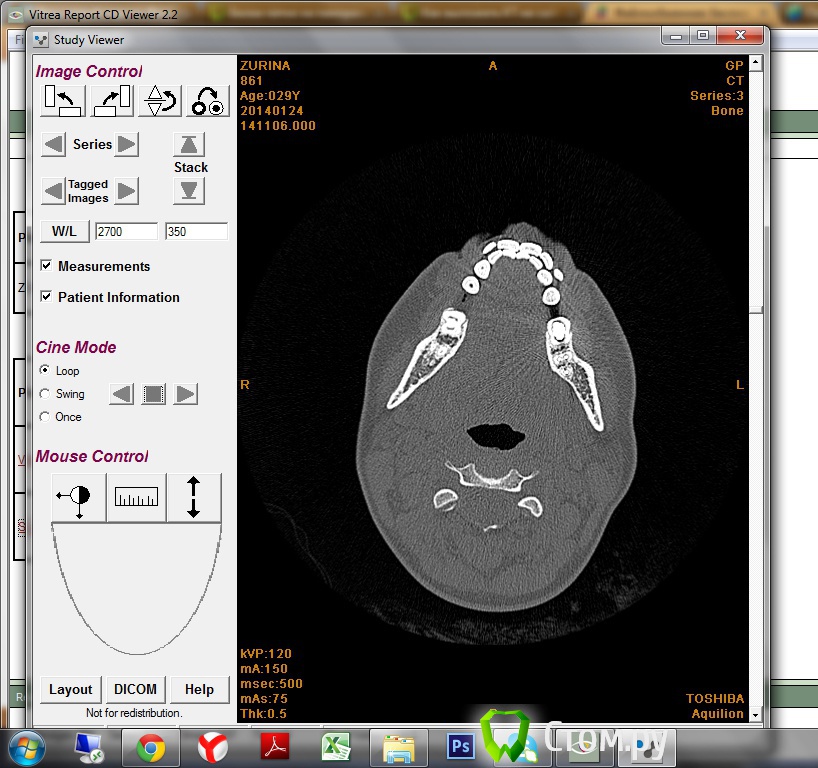
Task: Go to the previous Tagged Image
Action: (x=53, y=190)
